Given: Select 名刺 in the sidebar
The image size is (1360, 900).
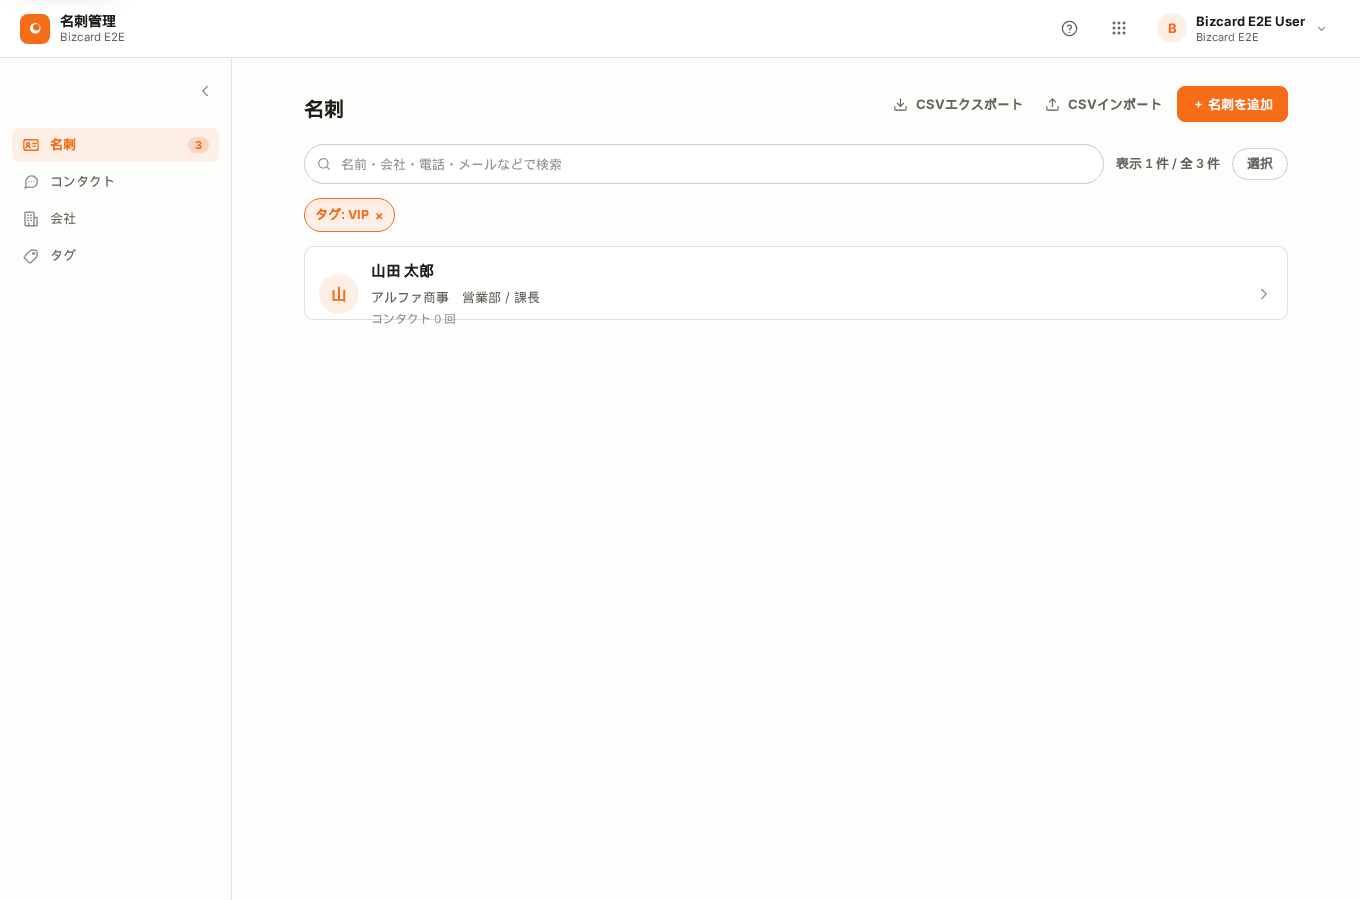Looking at the screenshot, I should pos(115,145).
